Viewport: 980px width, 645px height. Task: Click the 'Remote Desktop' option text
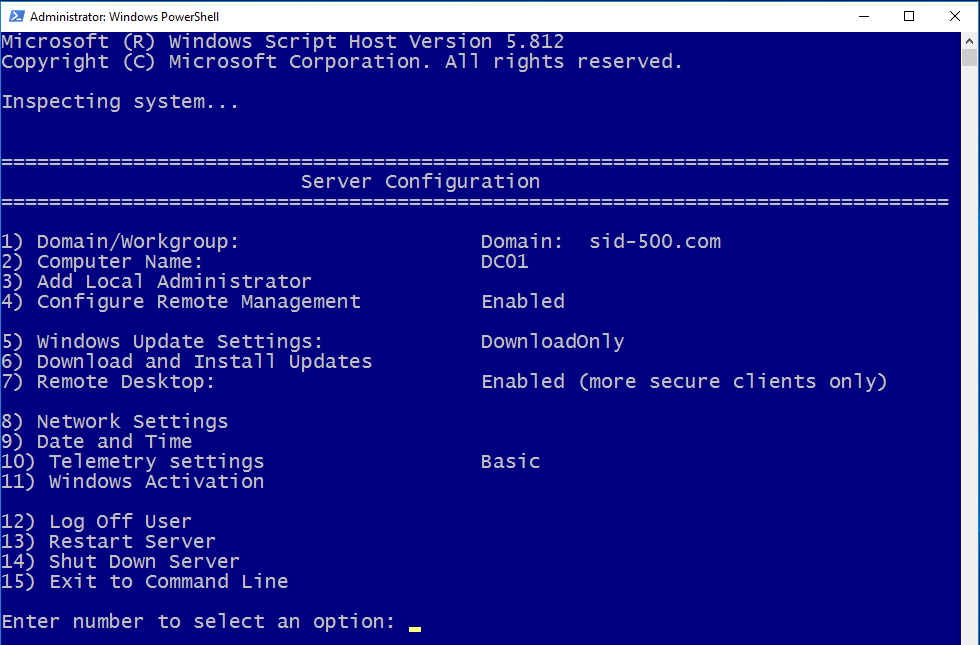126,382
